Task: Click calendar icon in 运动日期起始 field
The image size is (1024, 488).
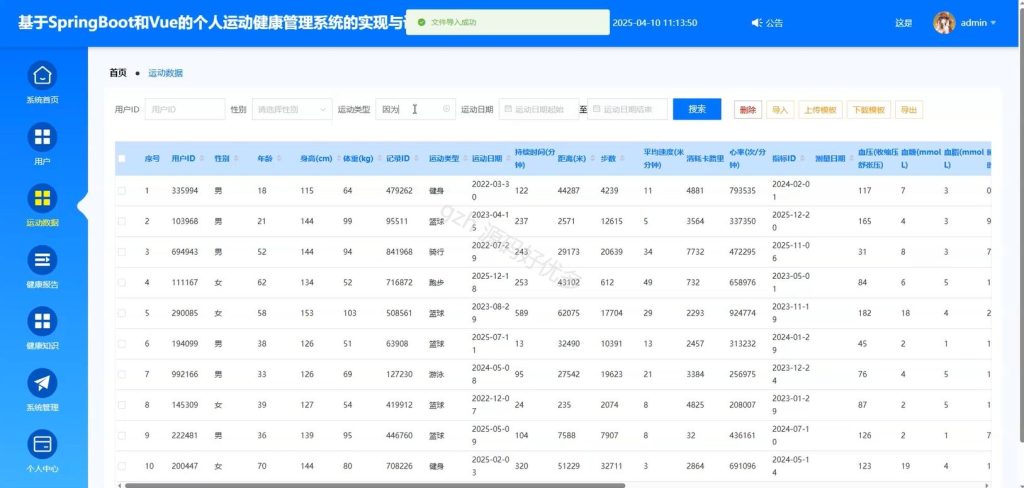Action: point(509,109)
